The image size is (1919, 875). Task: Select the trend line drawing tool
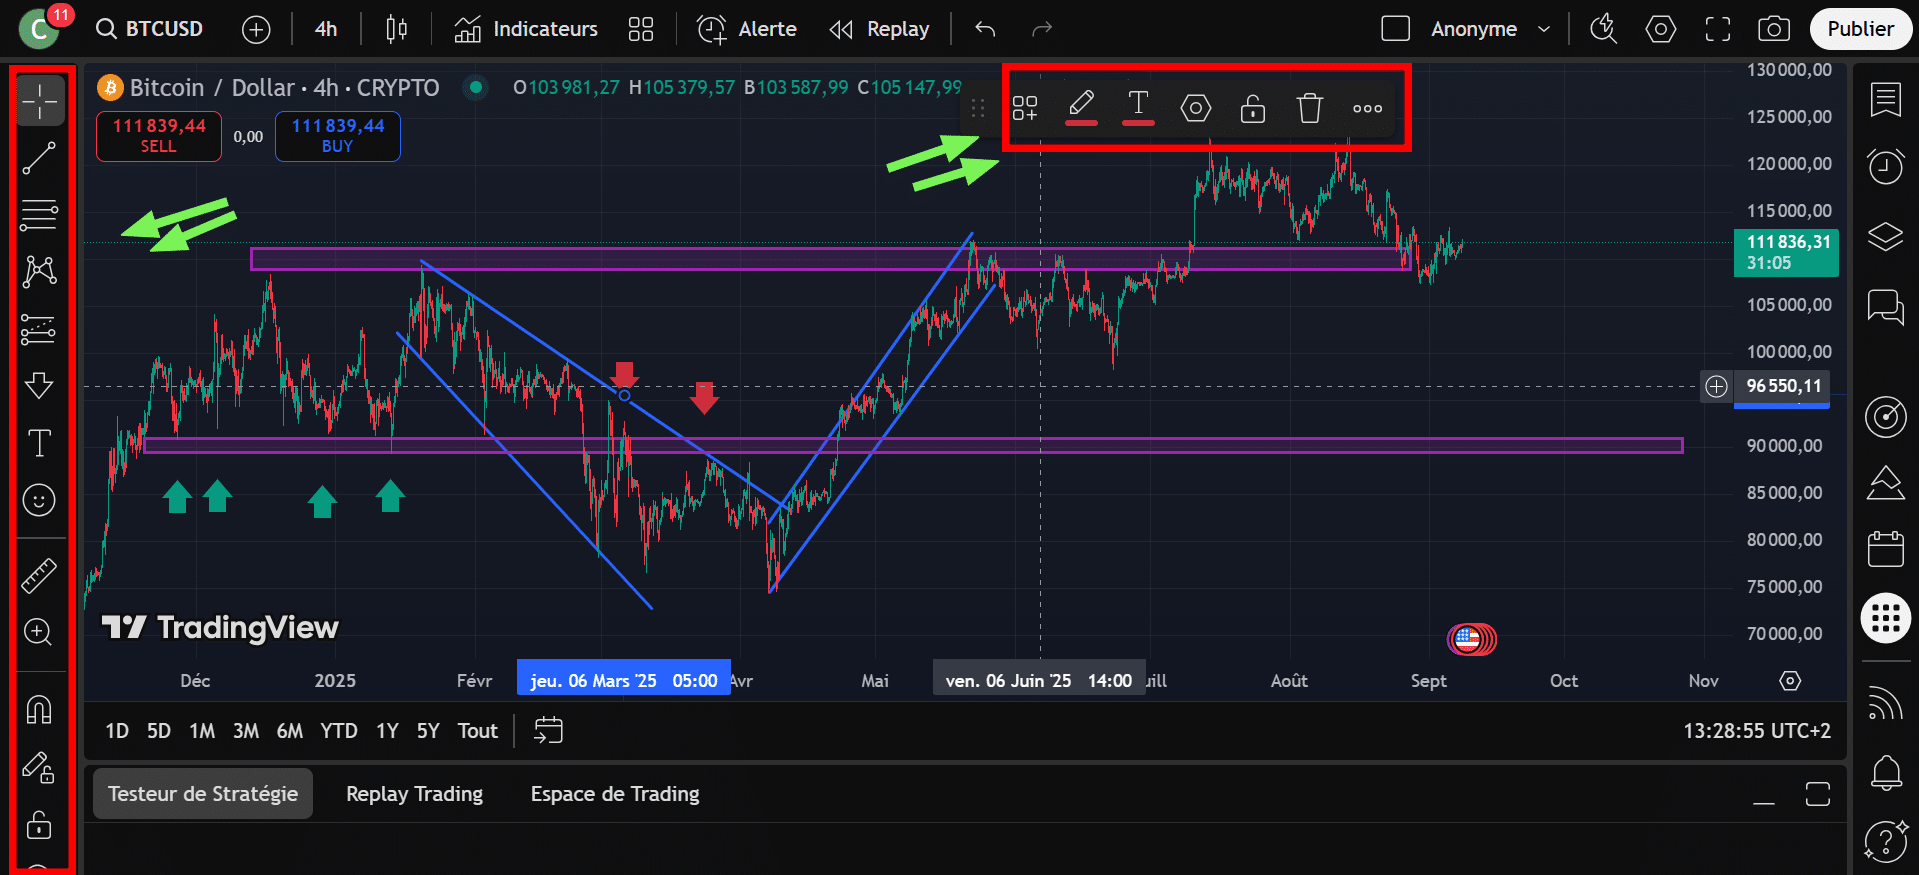pos(39,158)
